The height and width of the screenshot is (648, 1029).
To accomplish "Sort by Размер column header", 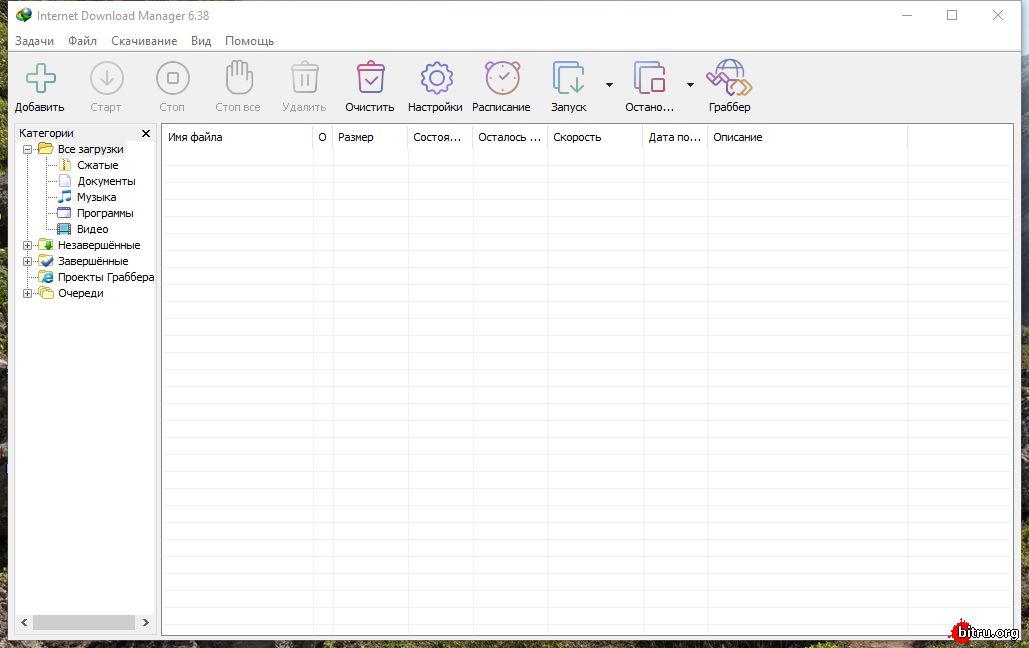I will pyautogui.click(x=370, y=137).
